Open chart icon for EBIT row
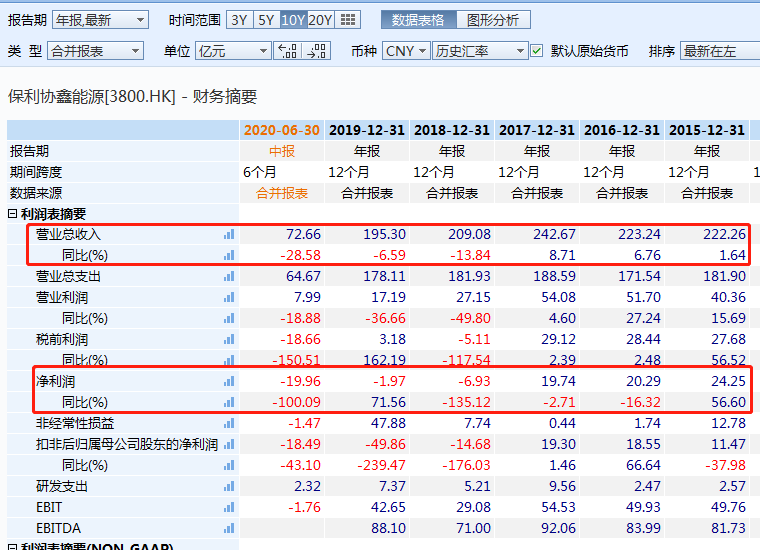 (229, 507)
